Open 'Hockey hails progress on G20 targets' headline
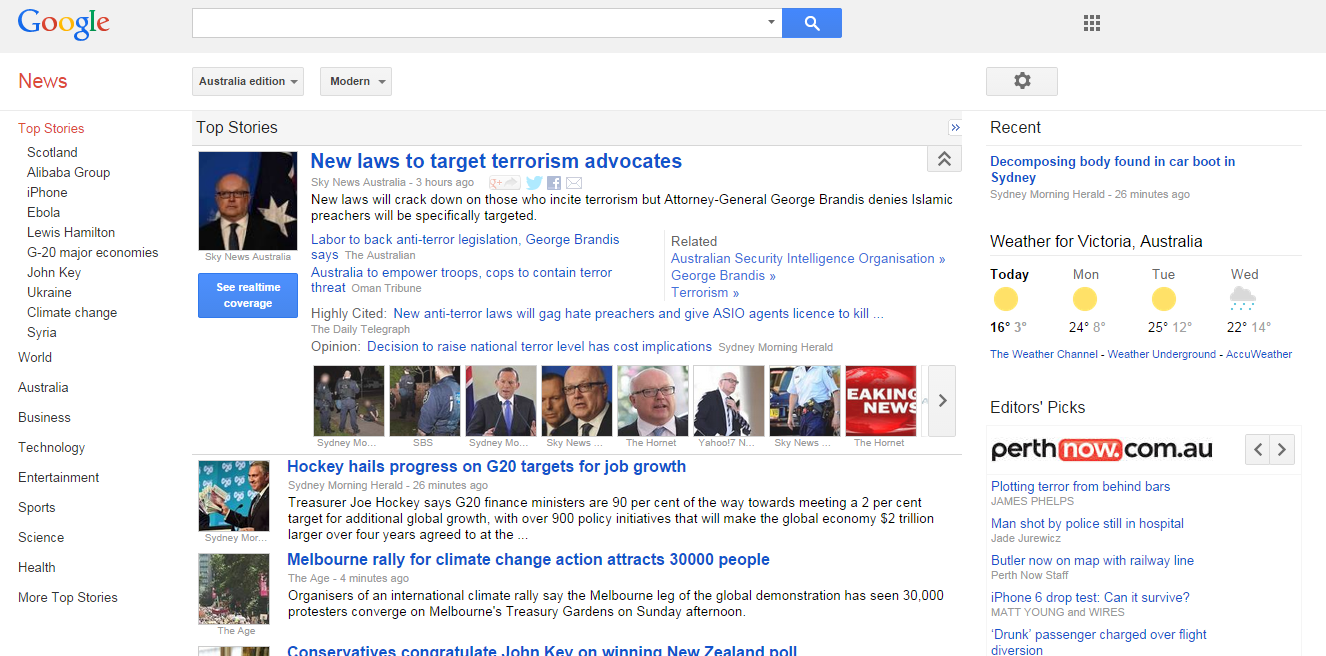Image resolution: width=1326 pixels, height=656 pixels. tap(486, 466)
